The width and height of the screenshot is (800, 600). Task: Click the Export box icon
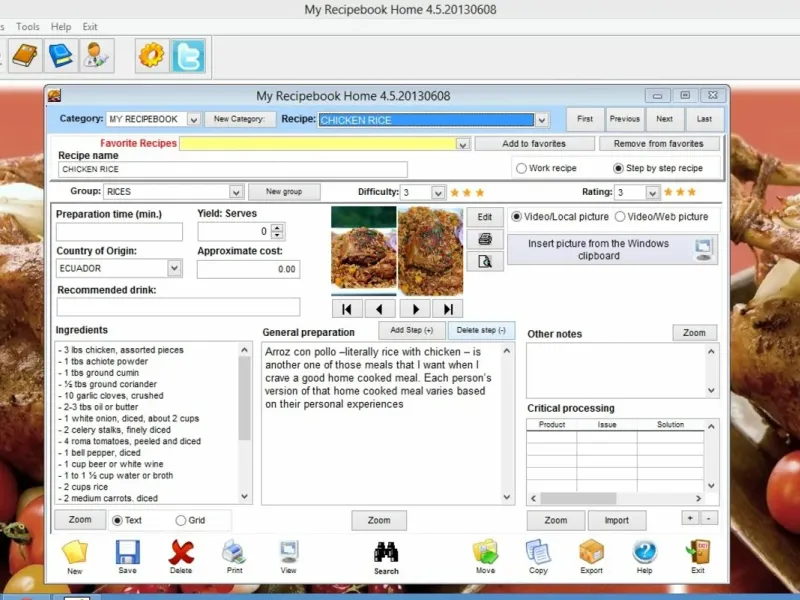(591, 557)
